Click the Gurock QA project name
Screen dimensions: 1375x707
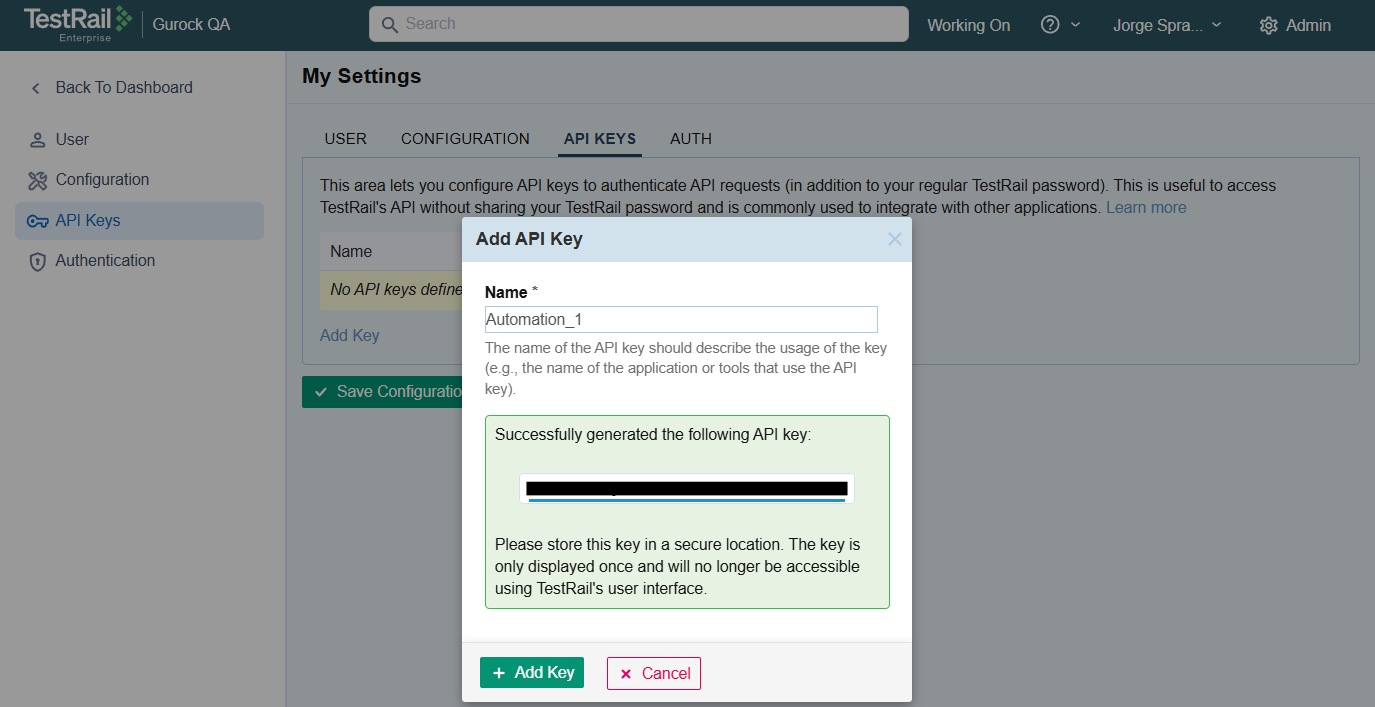click(x=191, y=25)
